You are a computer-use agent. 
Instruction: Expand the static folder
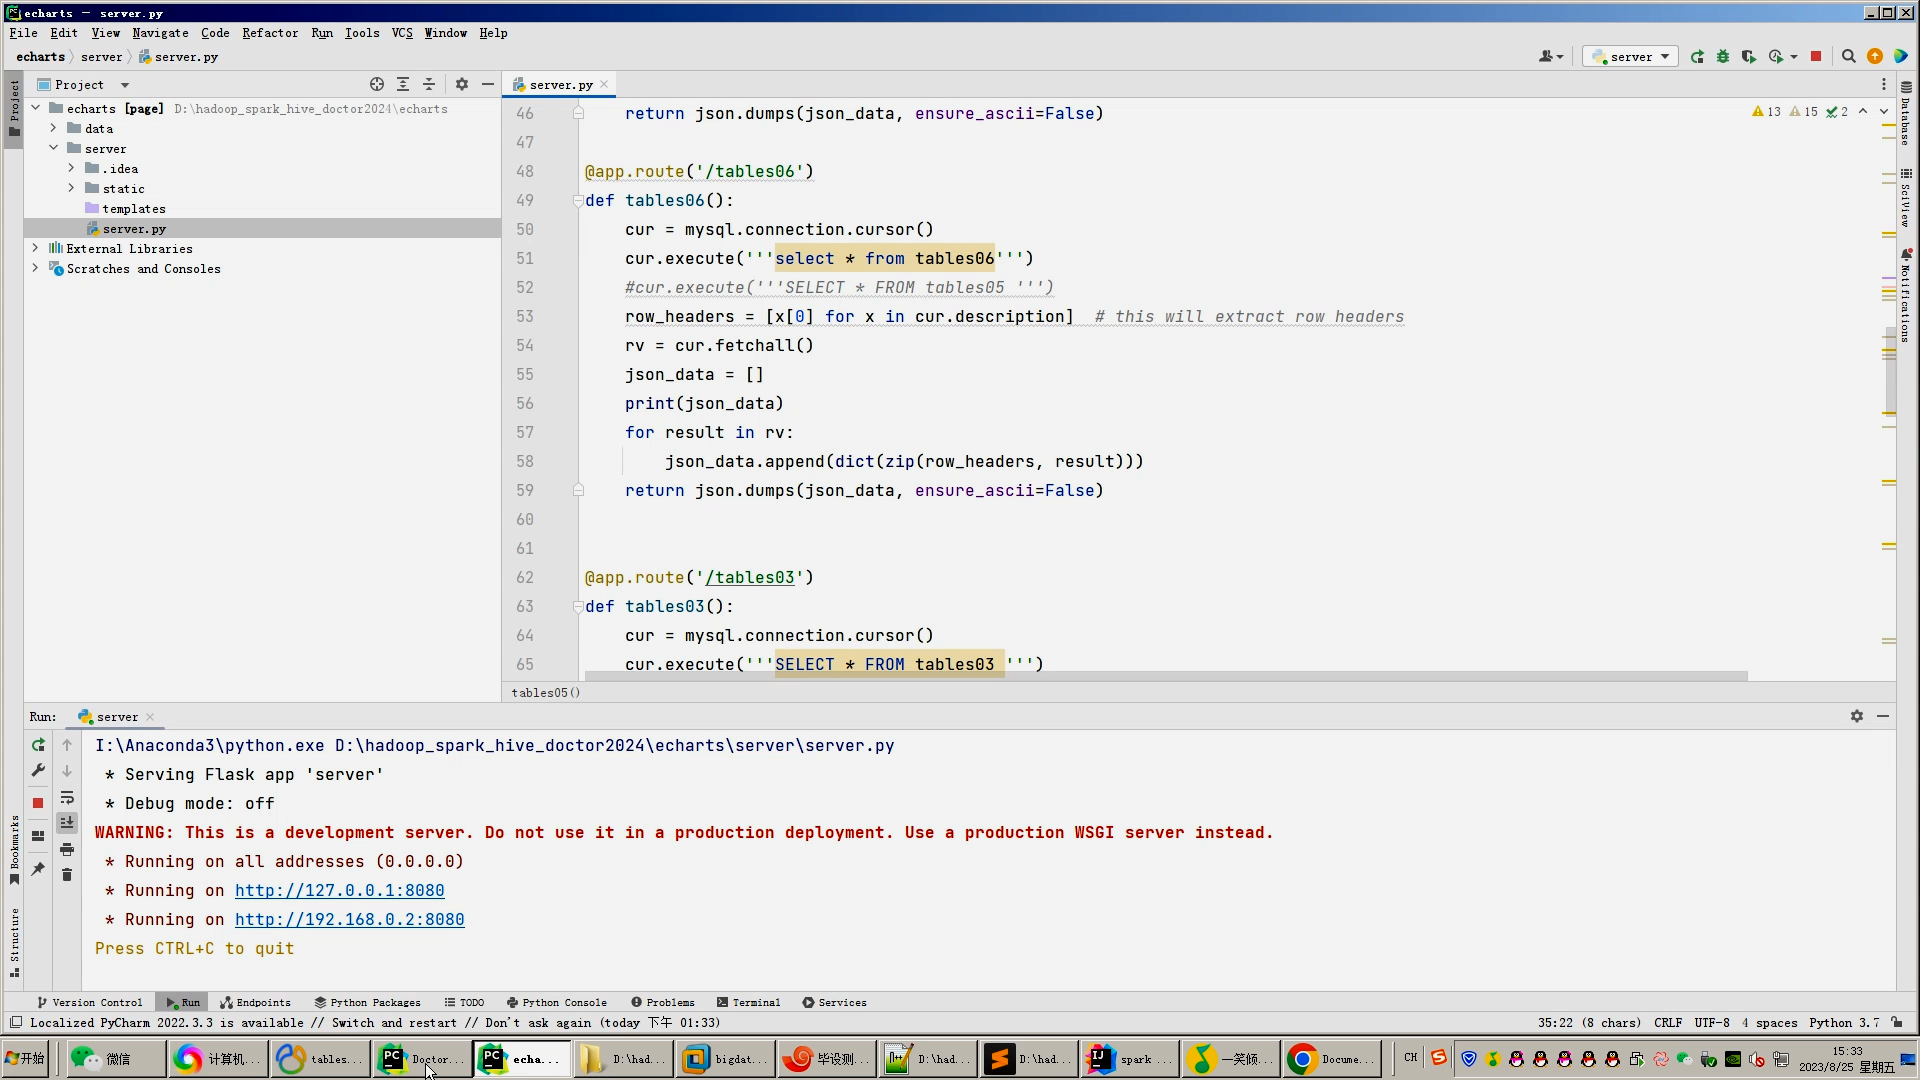[x=72, y=188]
